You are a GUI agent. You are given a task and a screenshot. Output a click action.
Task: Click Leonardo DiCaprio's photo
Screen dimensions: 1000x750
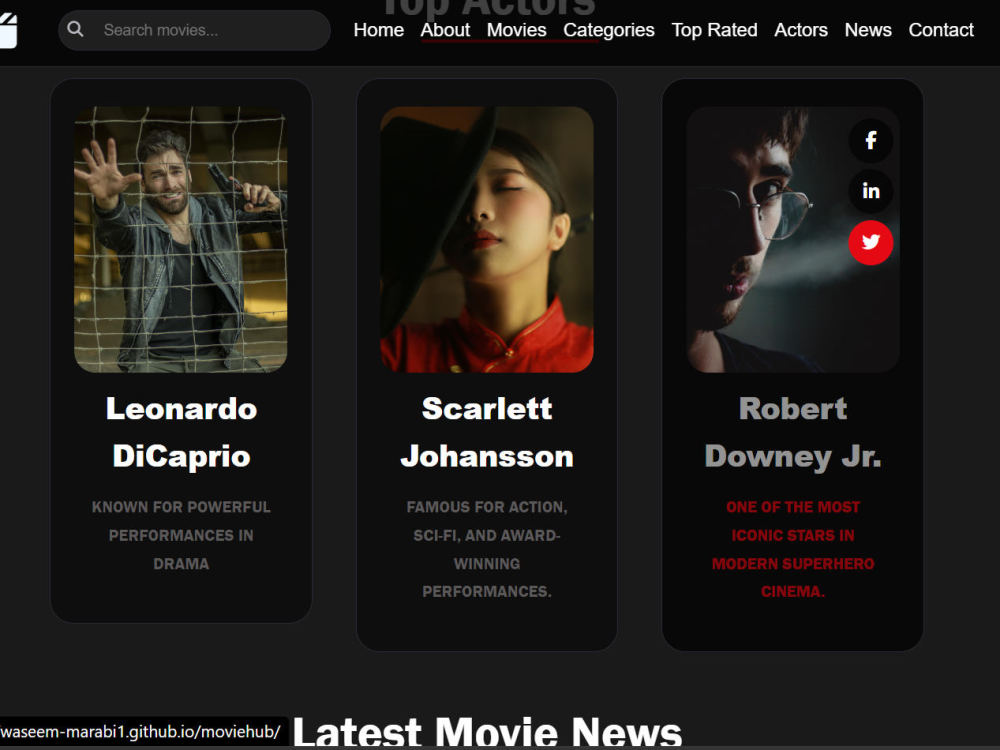click(180, 239)
